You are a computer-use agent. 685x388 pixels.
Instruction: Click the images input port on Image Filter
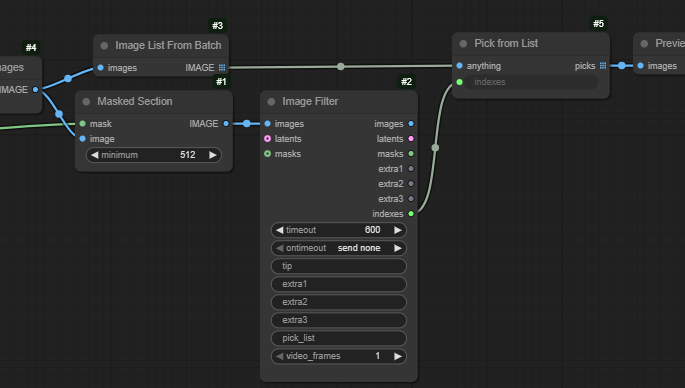click(x=267, y=124)
